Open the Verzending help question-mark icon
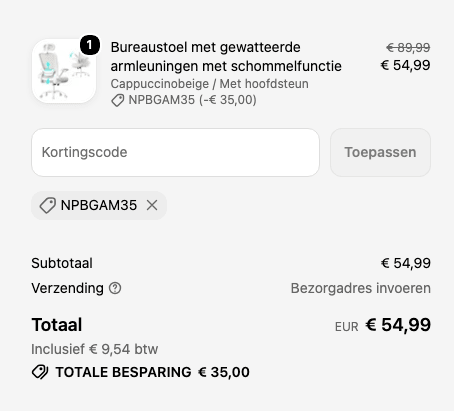The height and width of the screenshot is (411, 454). pos(115,288)
